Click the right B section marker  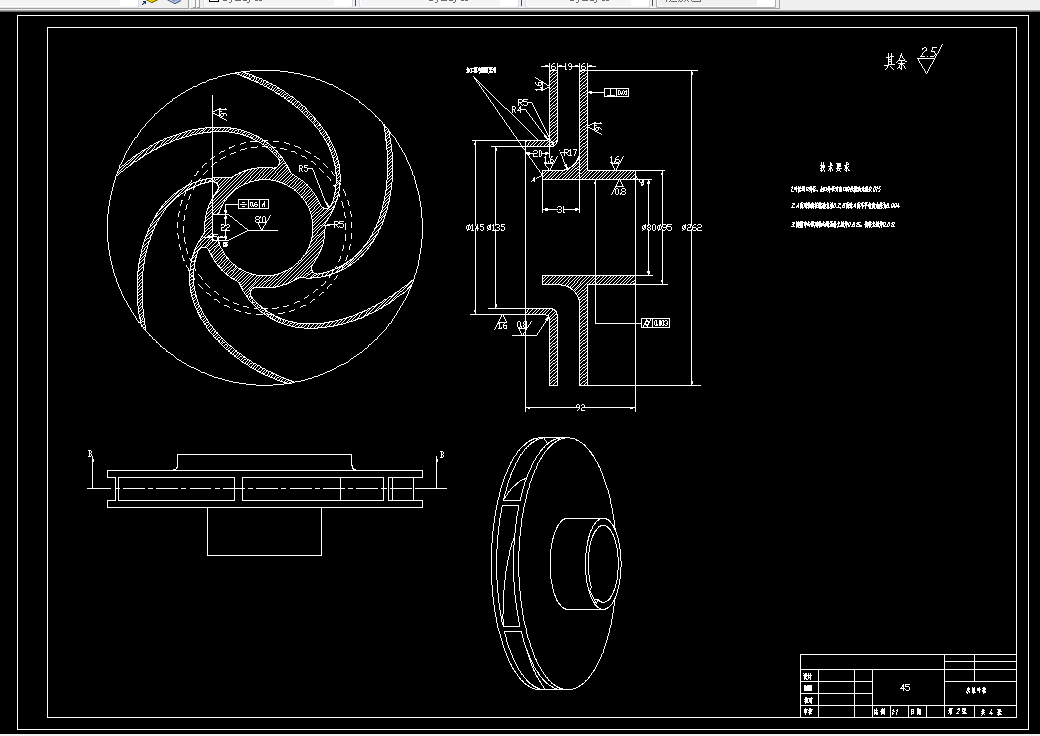[442, 455]
